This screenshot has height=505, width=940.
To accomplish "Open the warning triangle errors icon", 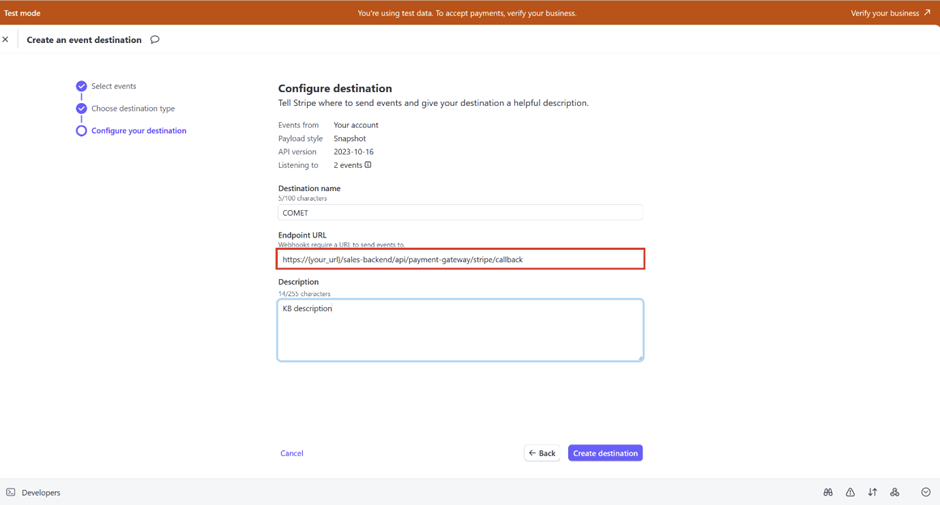I will (850, 492).
